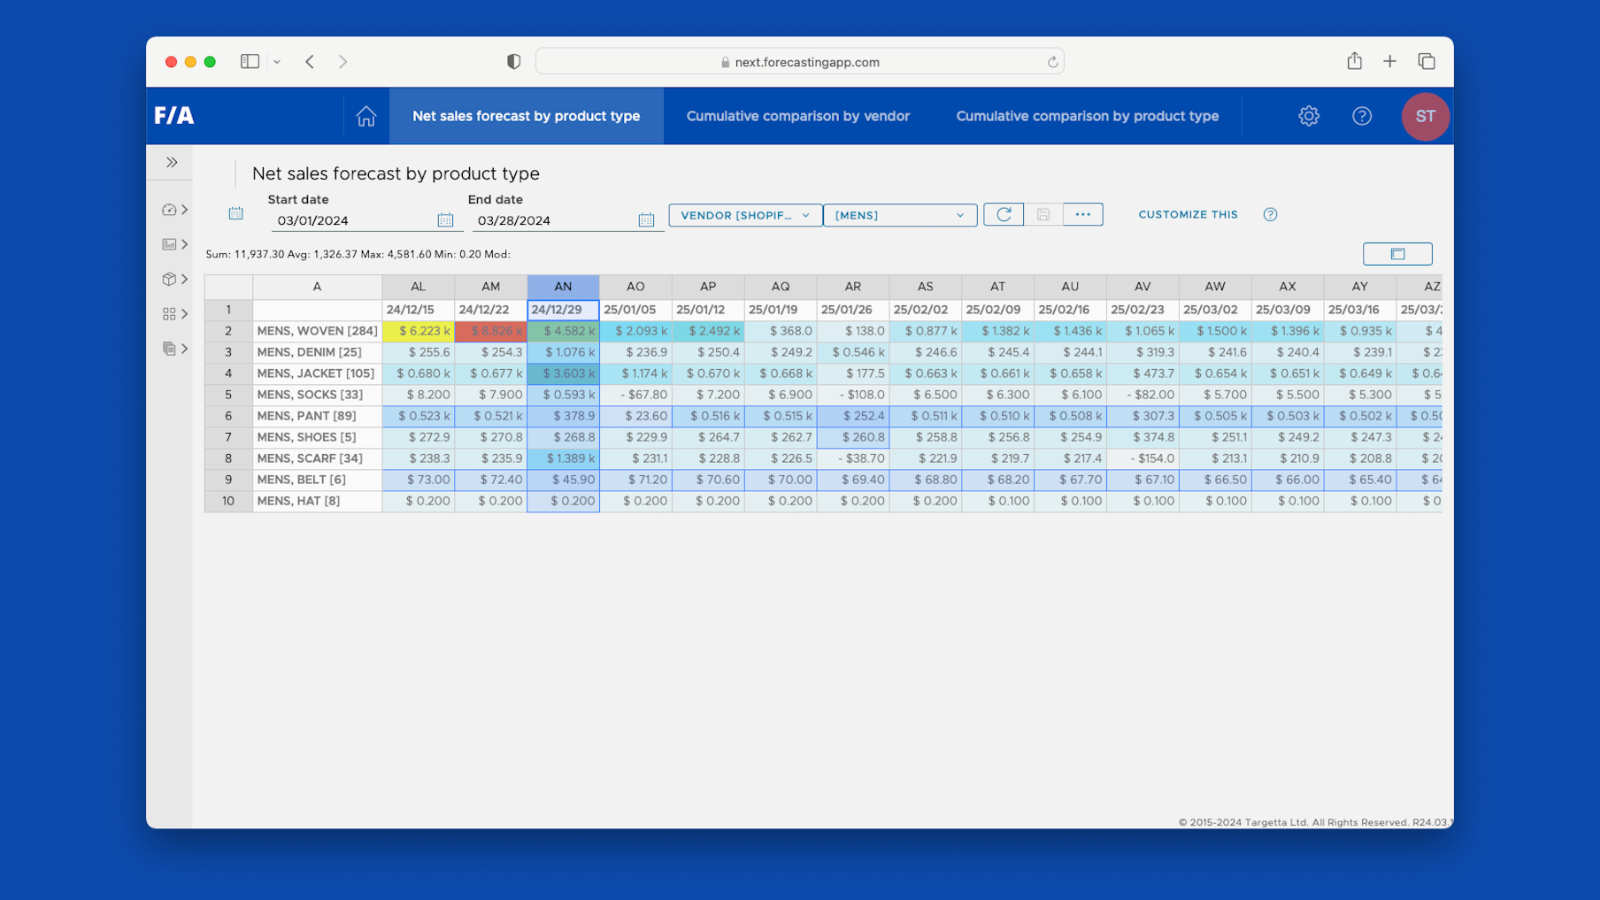
Task: Click the ST user avatar
Action: coord(1425,116)
